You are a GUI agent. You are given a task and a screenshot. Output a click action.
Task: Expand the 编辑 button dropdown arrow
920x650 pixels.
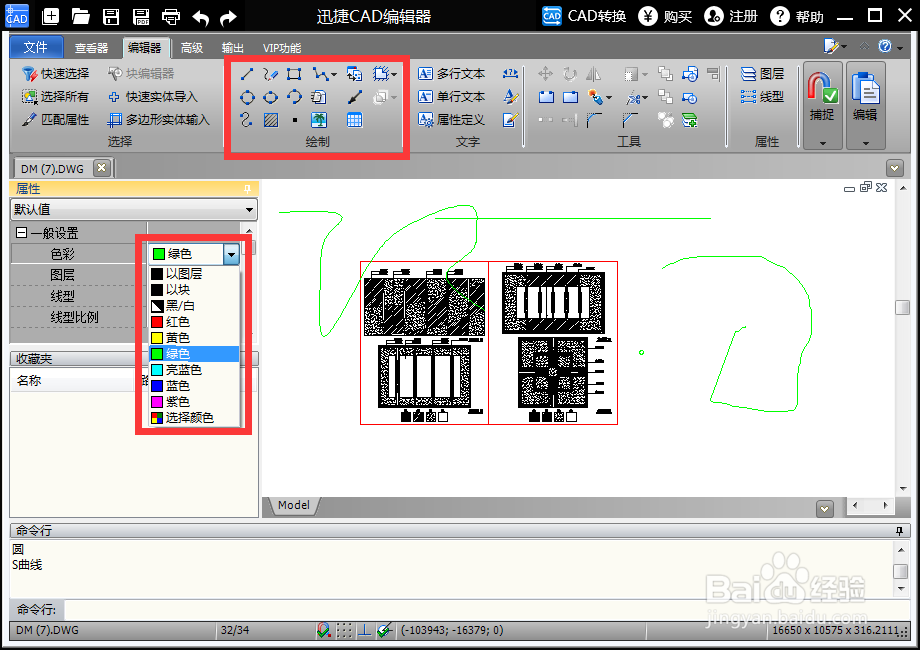[x=865, y=143]
